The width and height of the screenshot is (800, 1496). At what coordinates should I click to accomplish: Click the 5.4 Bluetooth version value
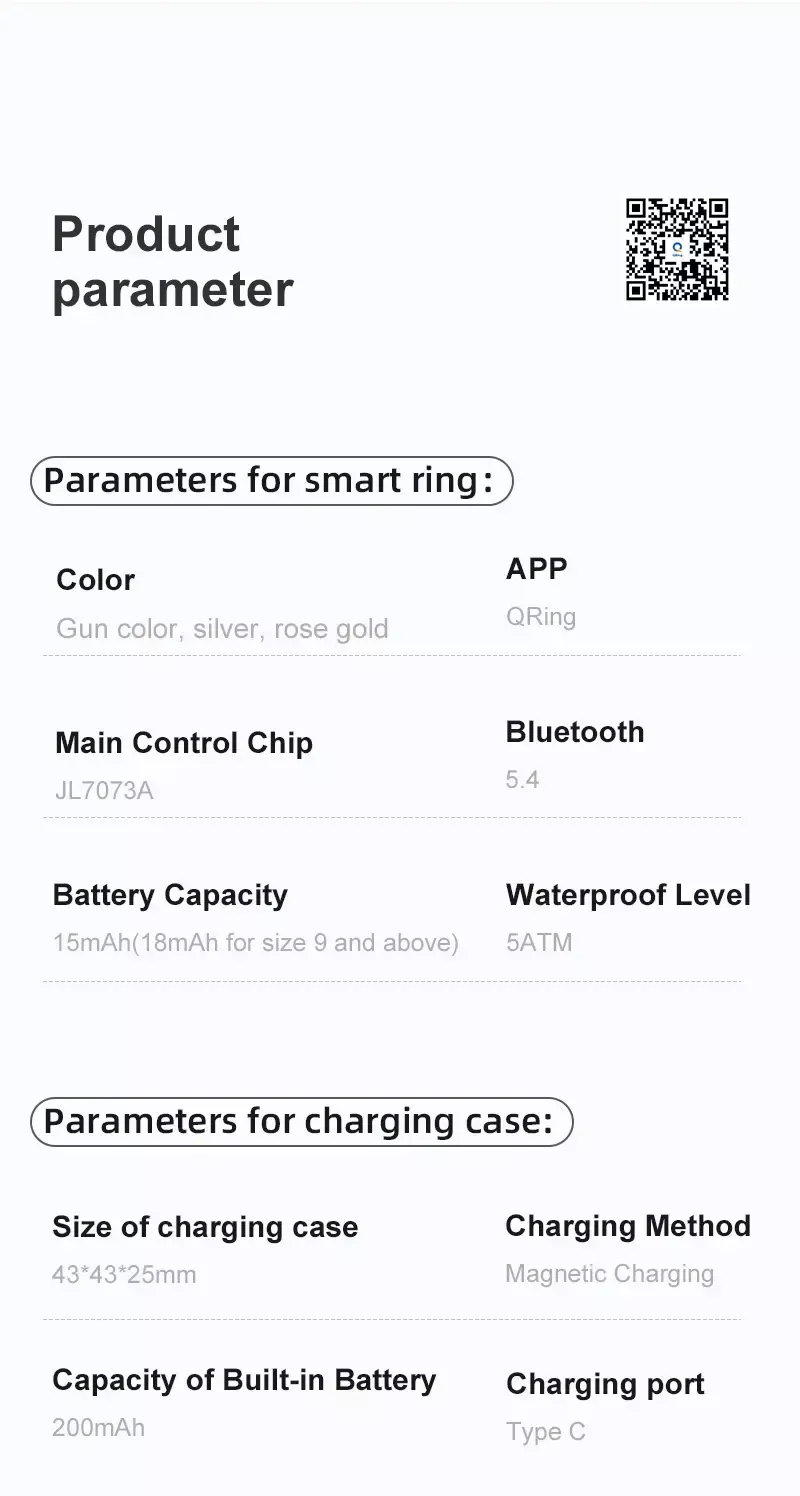tap(522, 780)
